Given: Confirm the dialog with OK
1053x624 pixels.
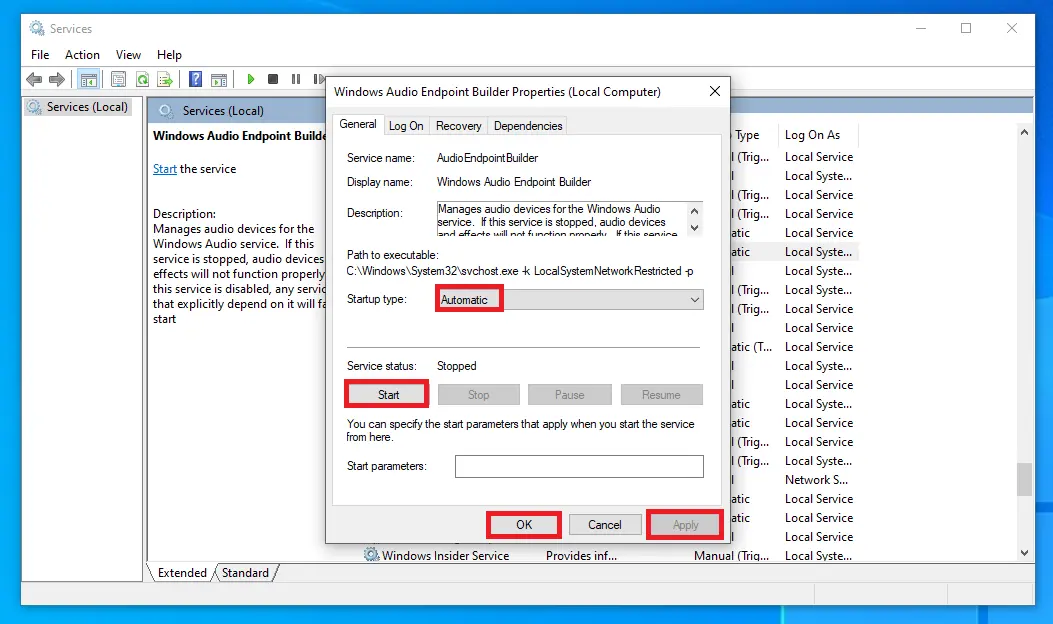Looking at the screenshot, I should (x=524, y=525).
